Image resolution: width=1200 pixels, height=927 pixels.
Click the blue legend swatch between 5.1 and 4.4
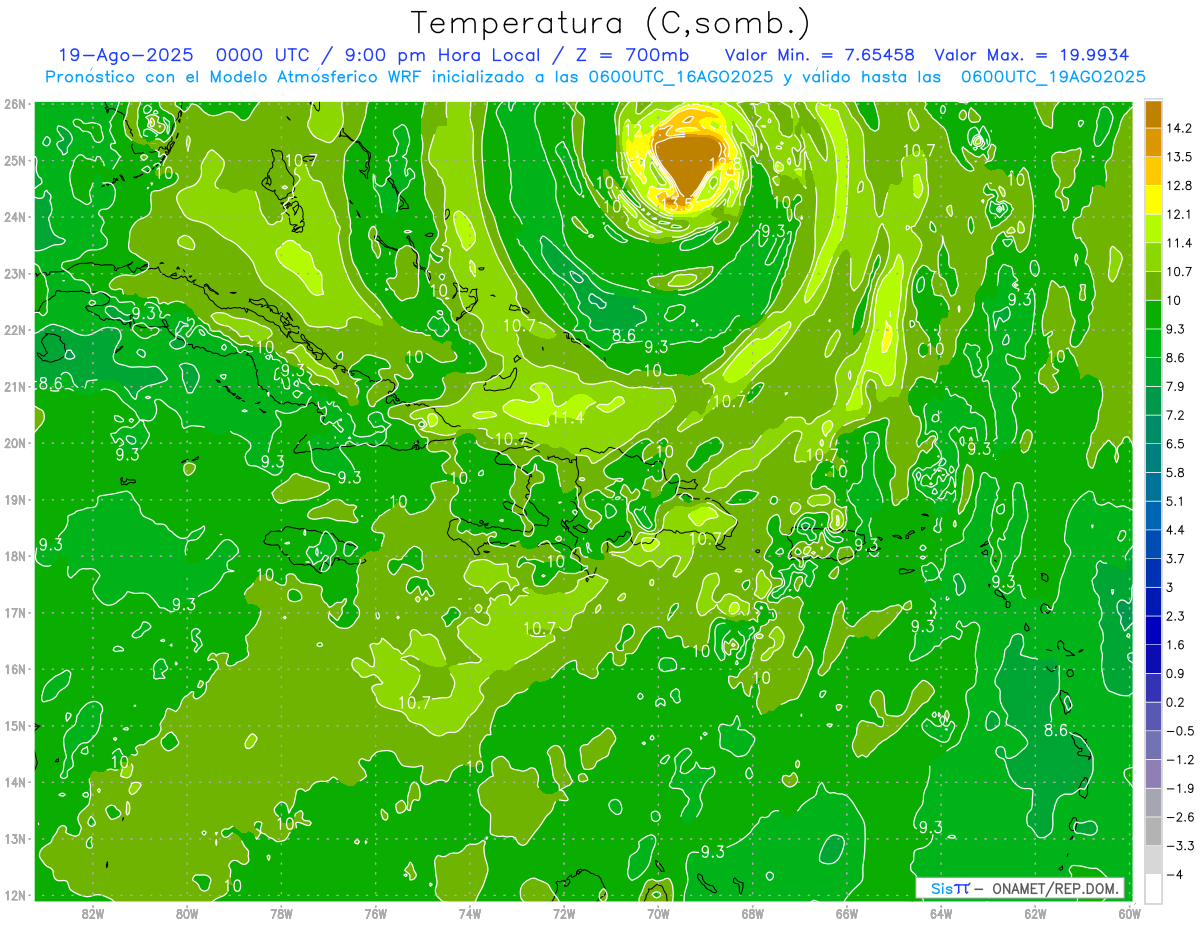(1153, 515)
